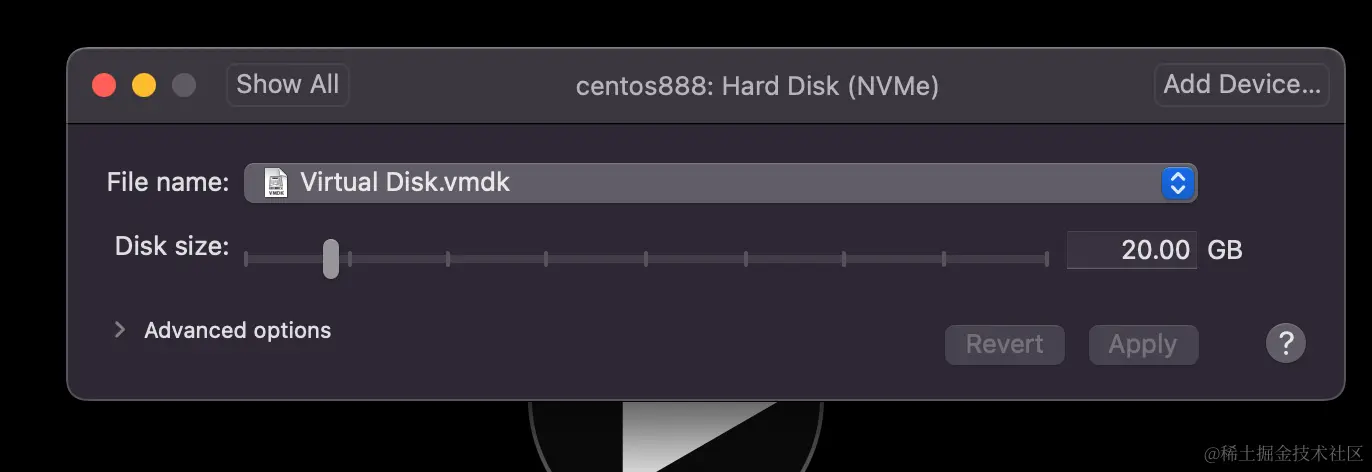Close the Hard Disk settings window
Screen dimensions: 1372x472
point(104,85)
